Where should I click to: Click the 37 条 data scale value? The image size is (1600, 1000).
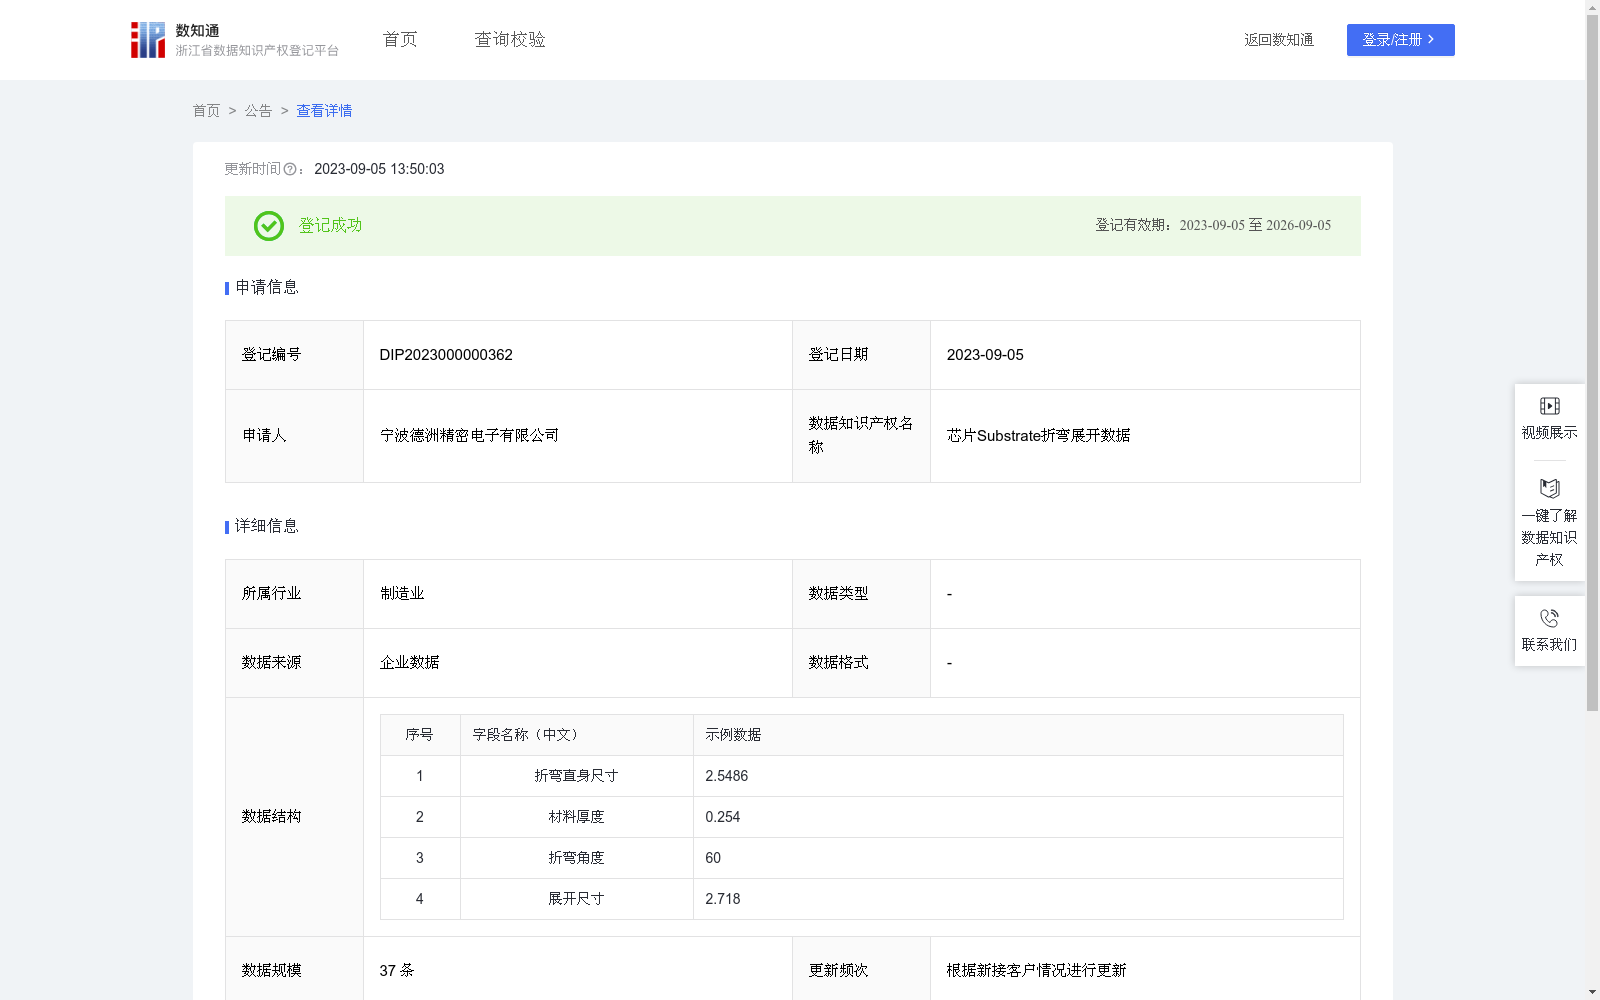[x=396, y=971]
